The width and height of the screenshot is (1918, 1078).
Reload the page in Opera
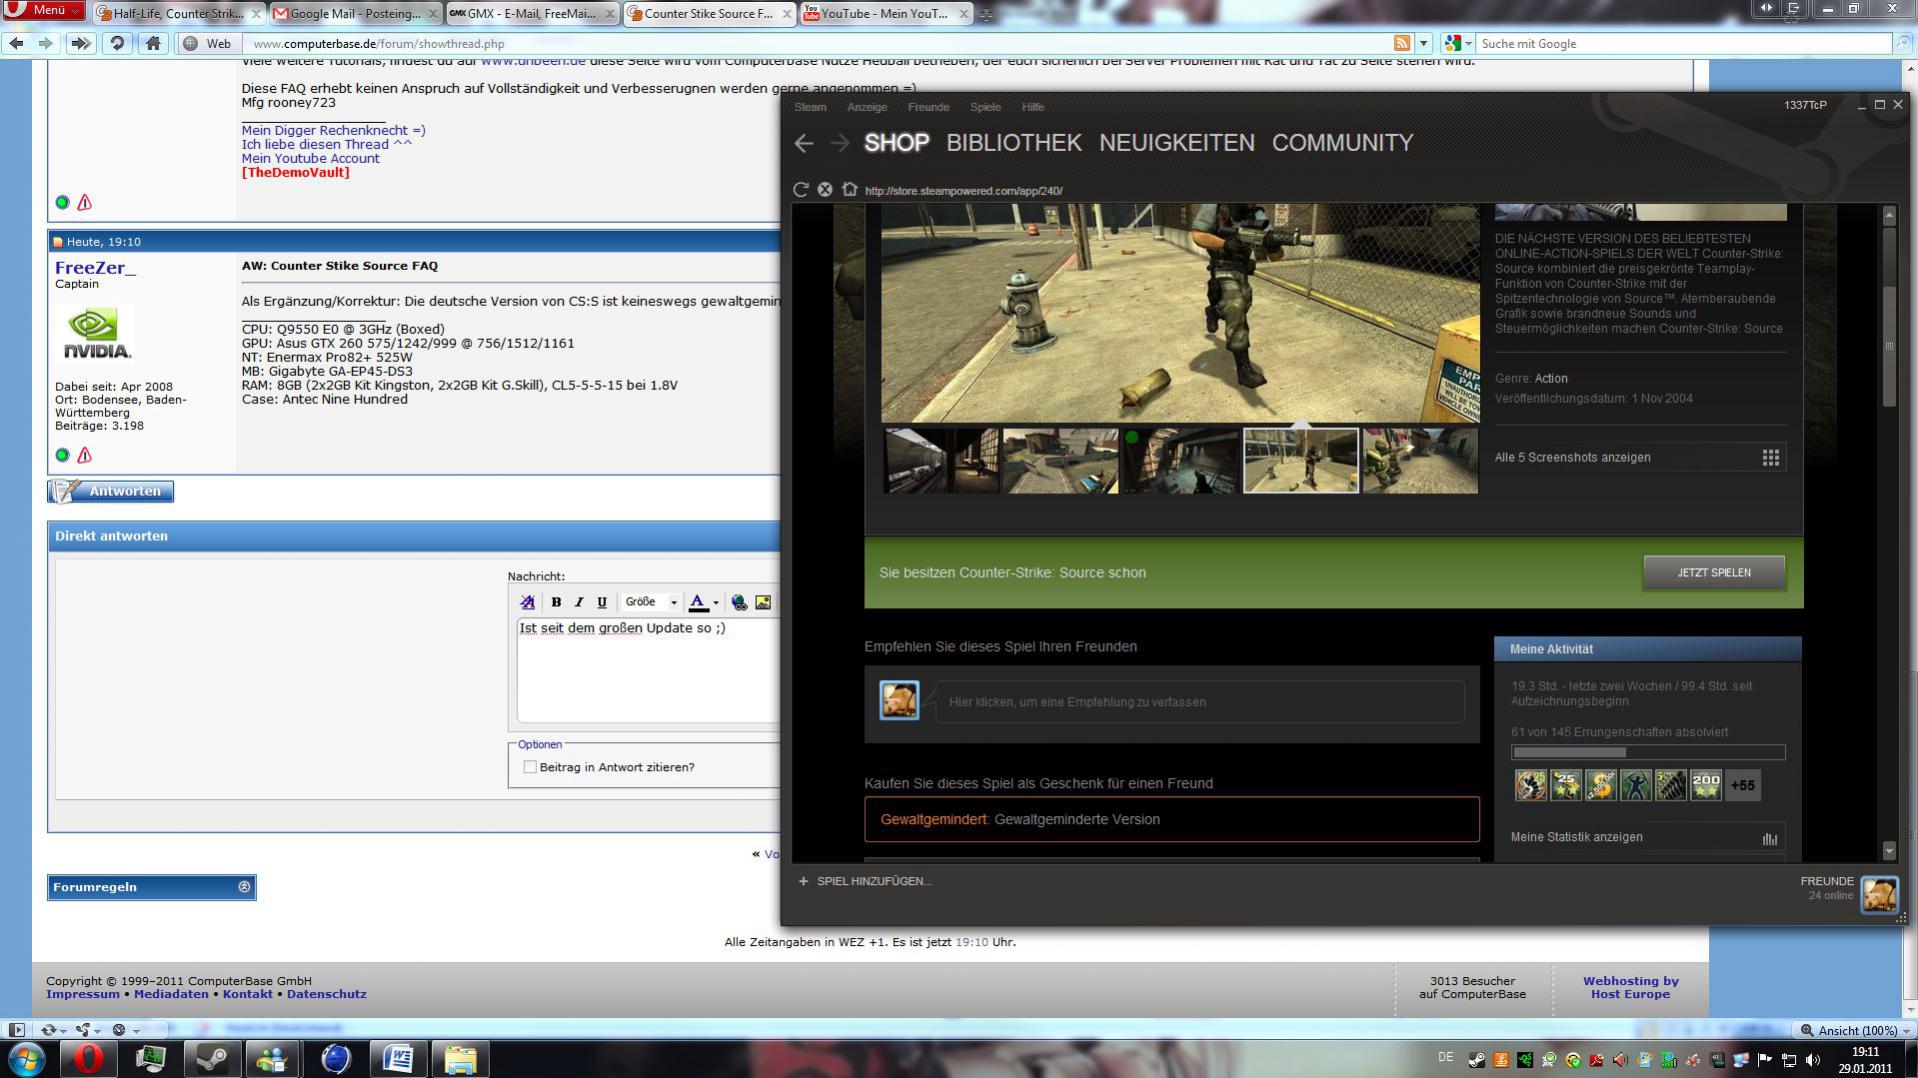pyautogui.click(x=118, y=43)
